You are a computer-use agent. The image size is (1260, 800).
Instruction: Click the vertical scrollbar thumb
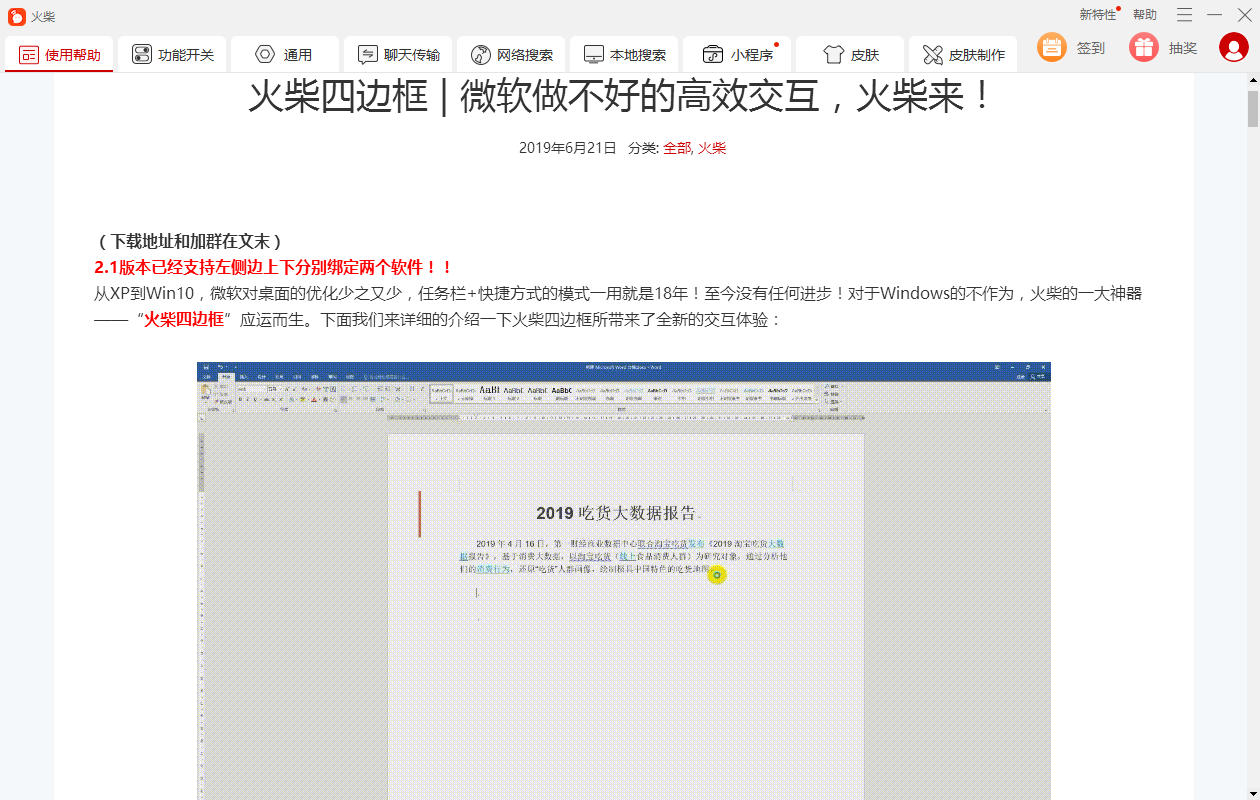click(1253, 108)
